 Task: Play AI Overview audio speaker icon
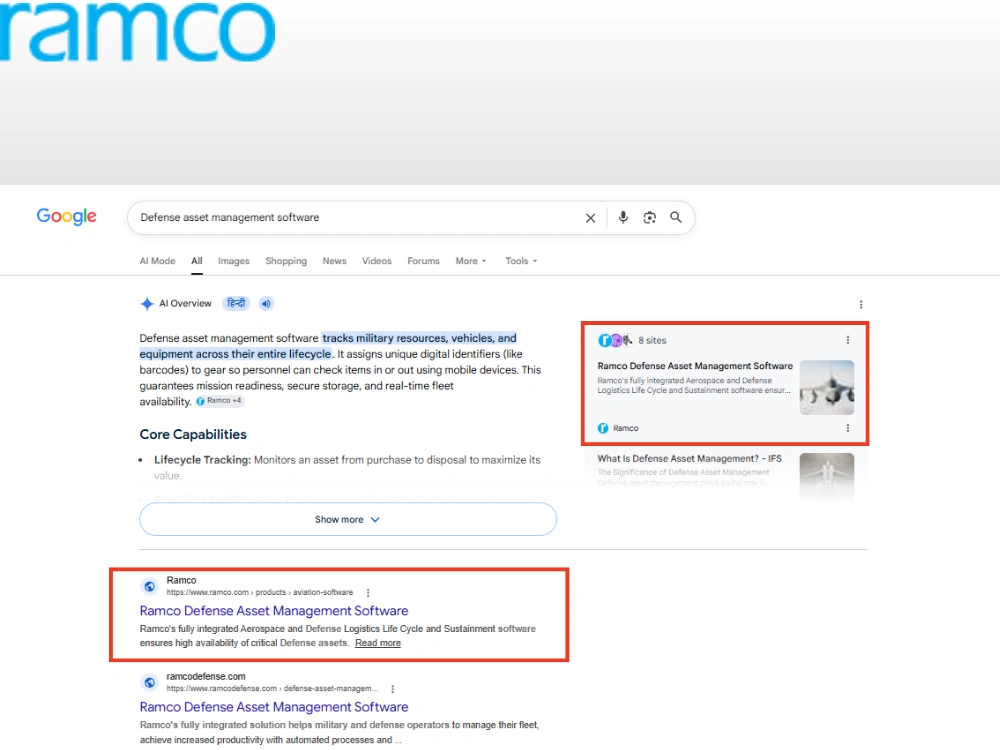(x=266, y=304)
